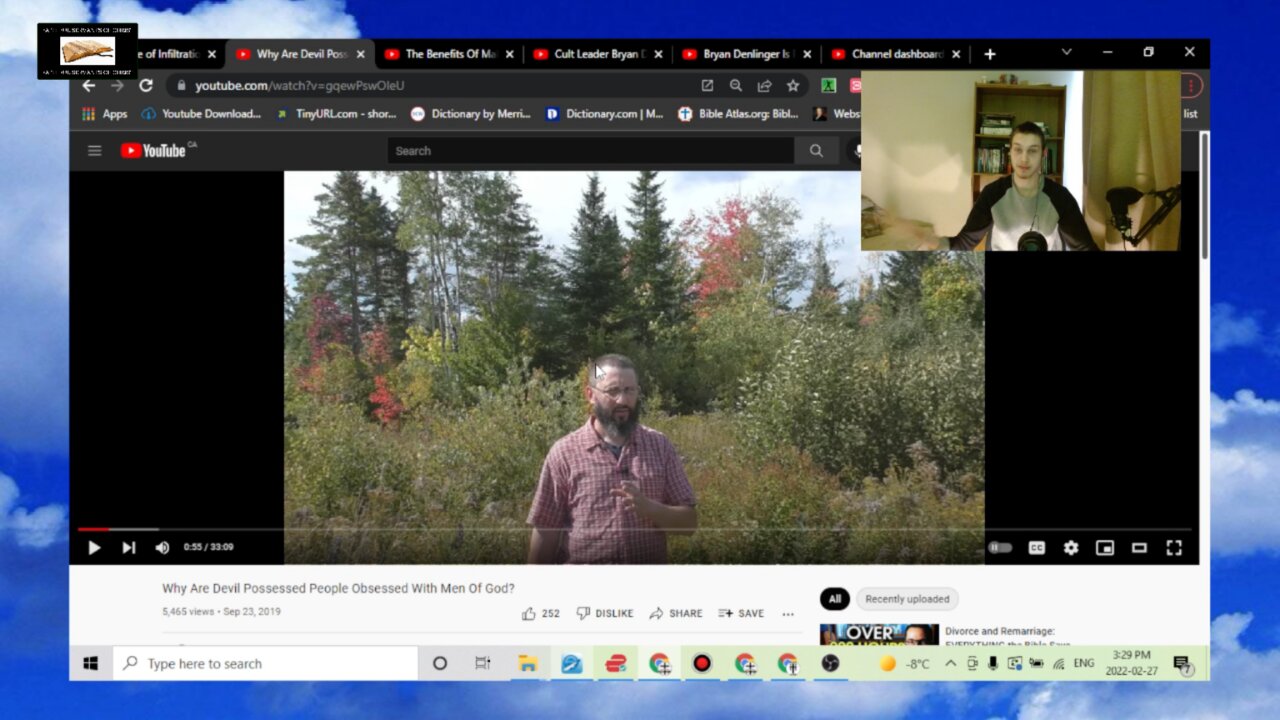Open the YouTube hamburger guide menu

pos(94,151)
